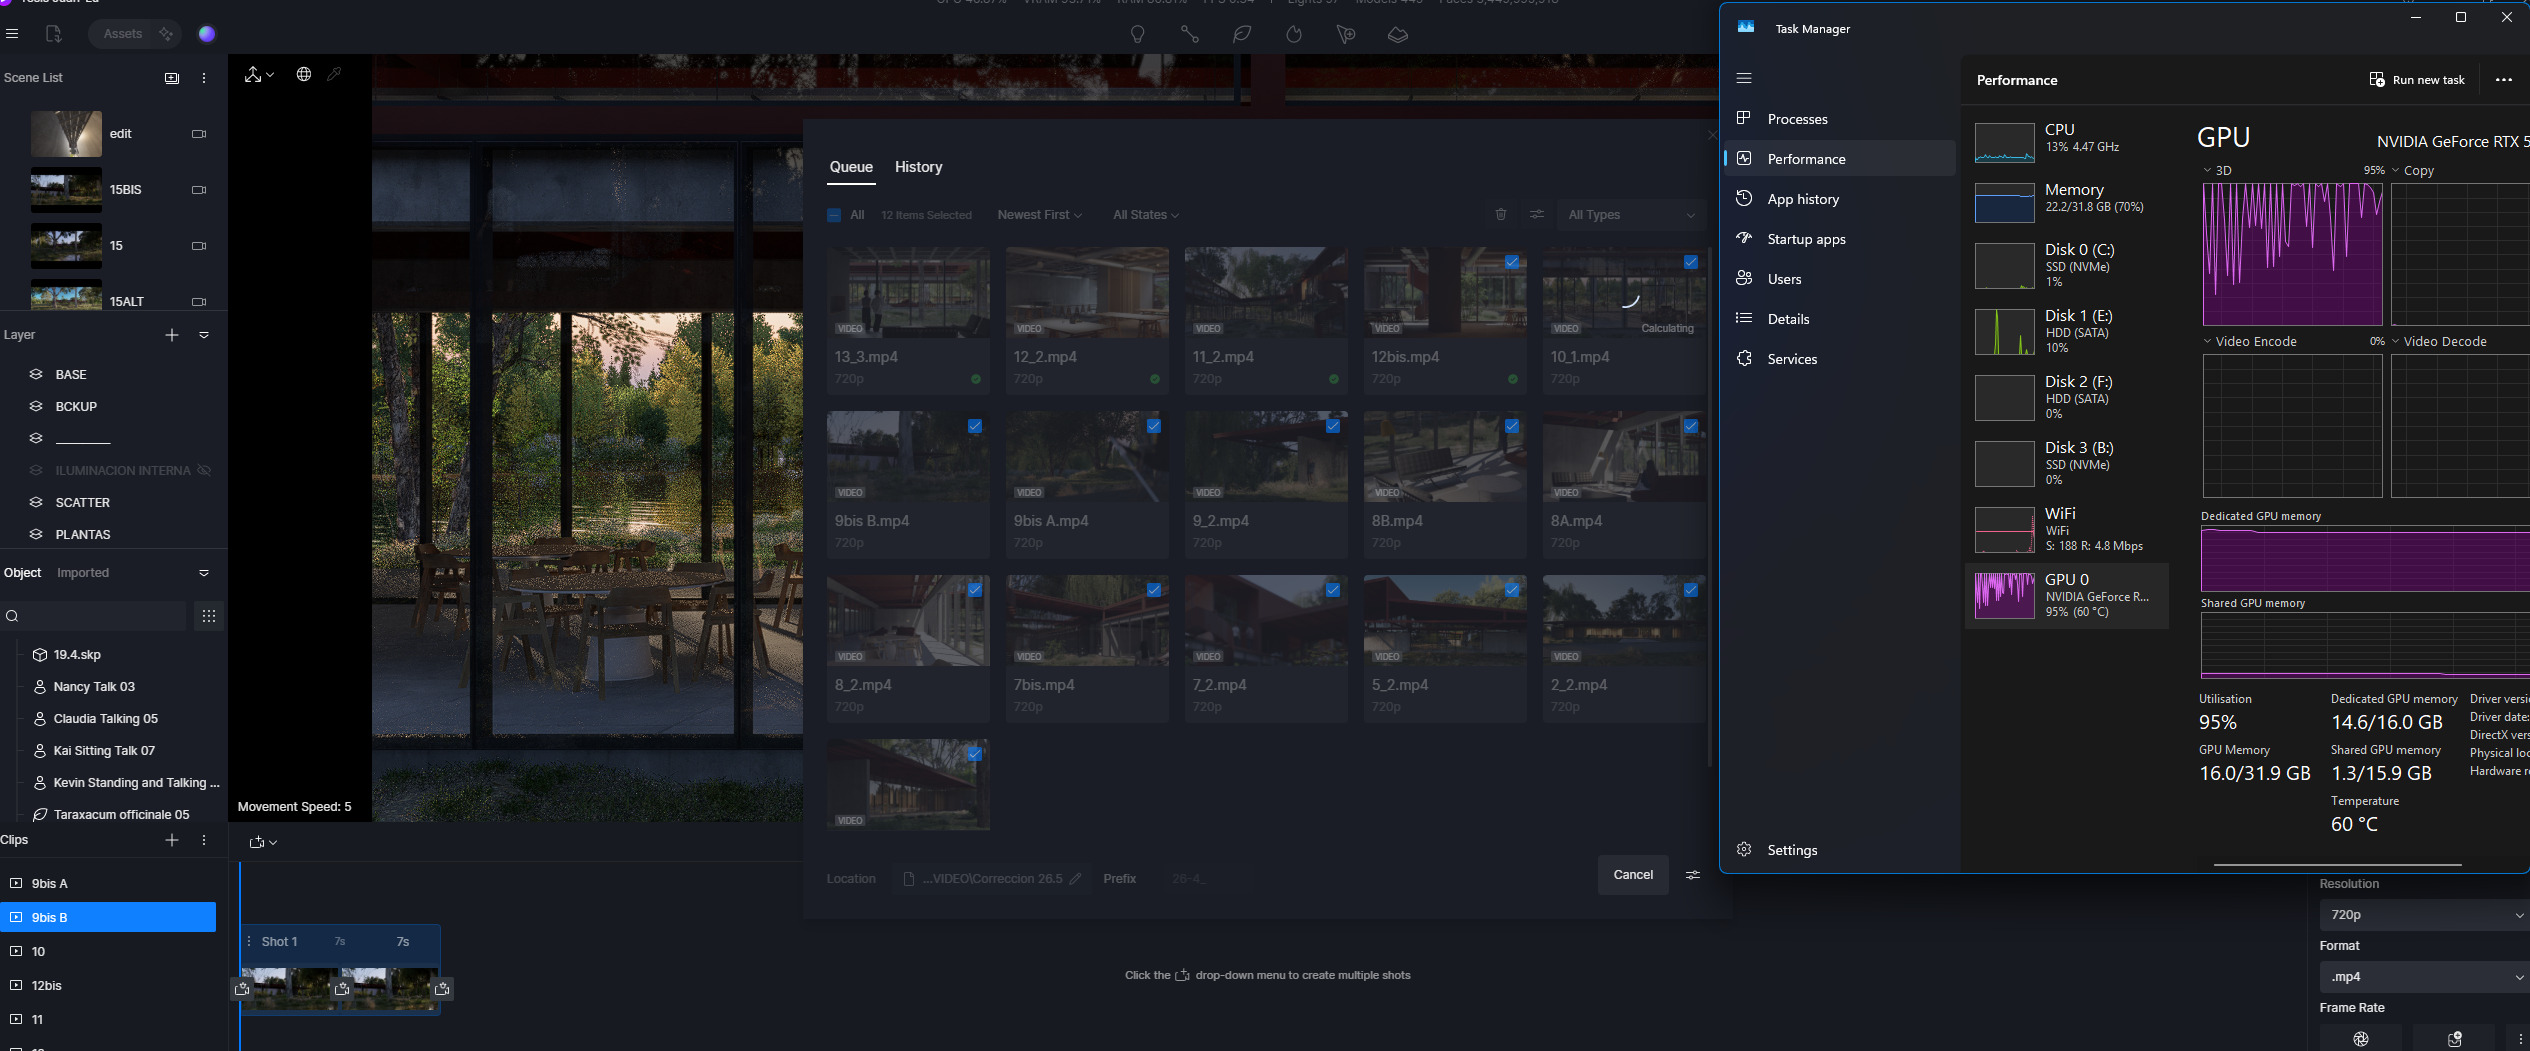Switch to Imported objects tab

[83, 573]
